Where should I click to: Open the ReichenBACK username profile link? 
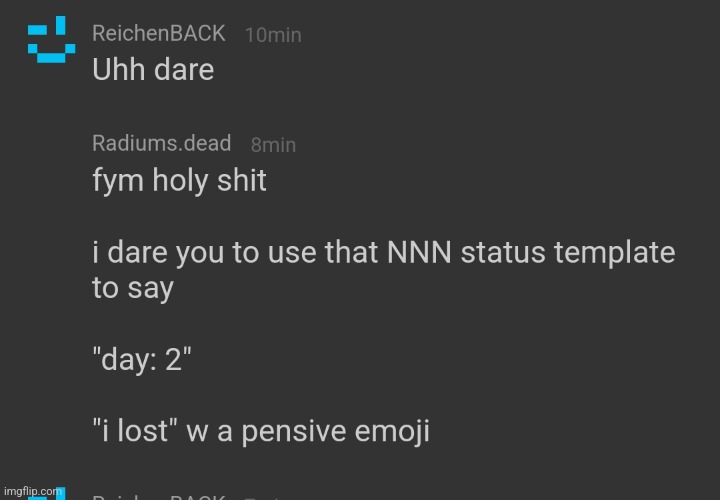159,33
